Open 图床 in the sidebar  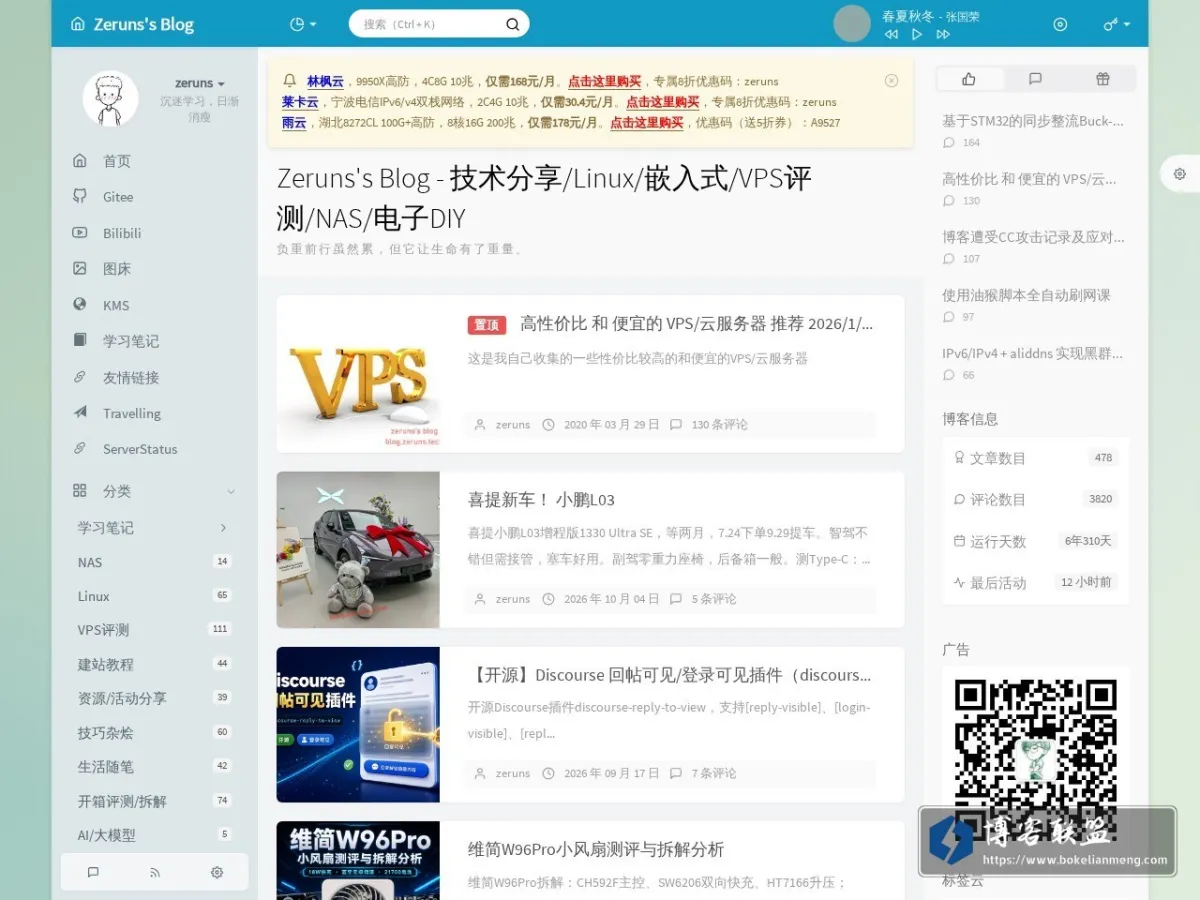pyautogui.click(x=116, y=269)
